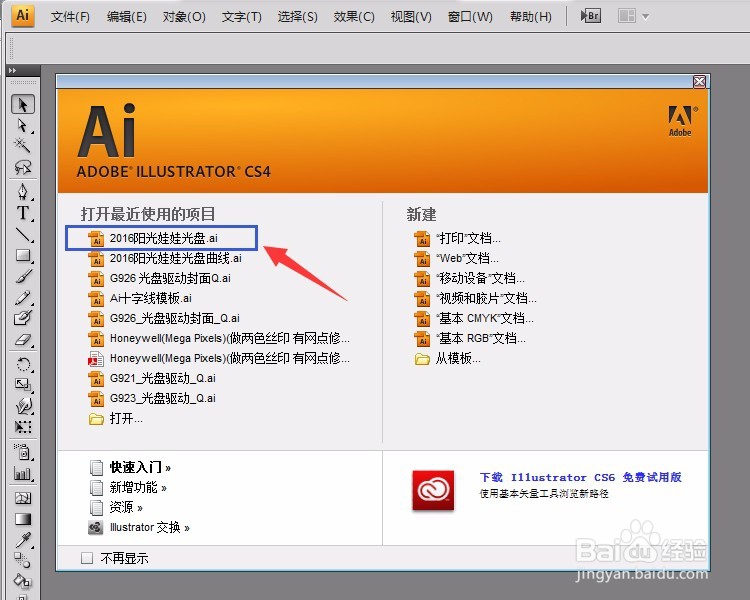Screen dimensions: 750x600
Task: Select the Line Segment tool
Action: click(22, 234)
